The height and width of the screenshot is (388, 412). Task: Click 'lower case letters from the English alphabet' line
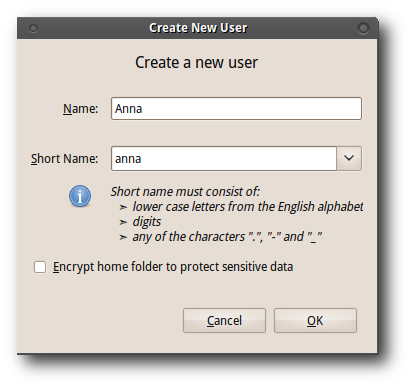coord(248,207)
